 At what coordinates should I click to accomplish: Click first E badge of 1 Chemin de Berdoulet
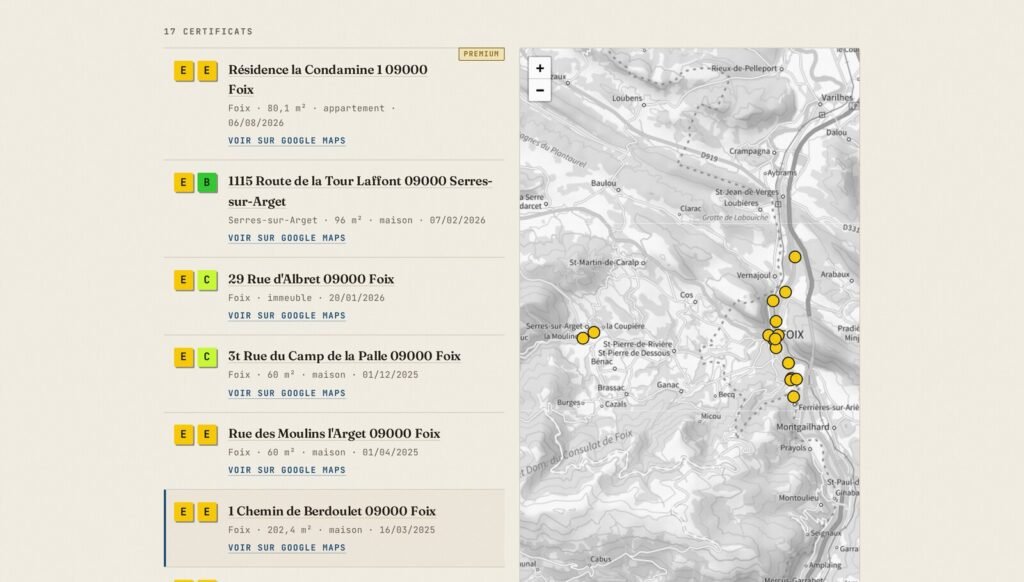(x=184, y=512)
